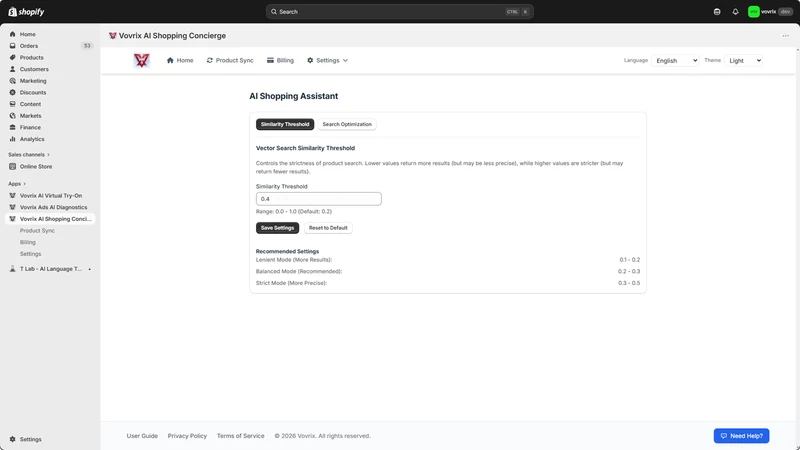This screenshot has width=800, height=450.
Task: Open Billing sub-item in sidebar
Action: (28, 242)
